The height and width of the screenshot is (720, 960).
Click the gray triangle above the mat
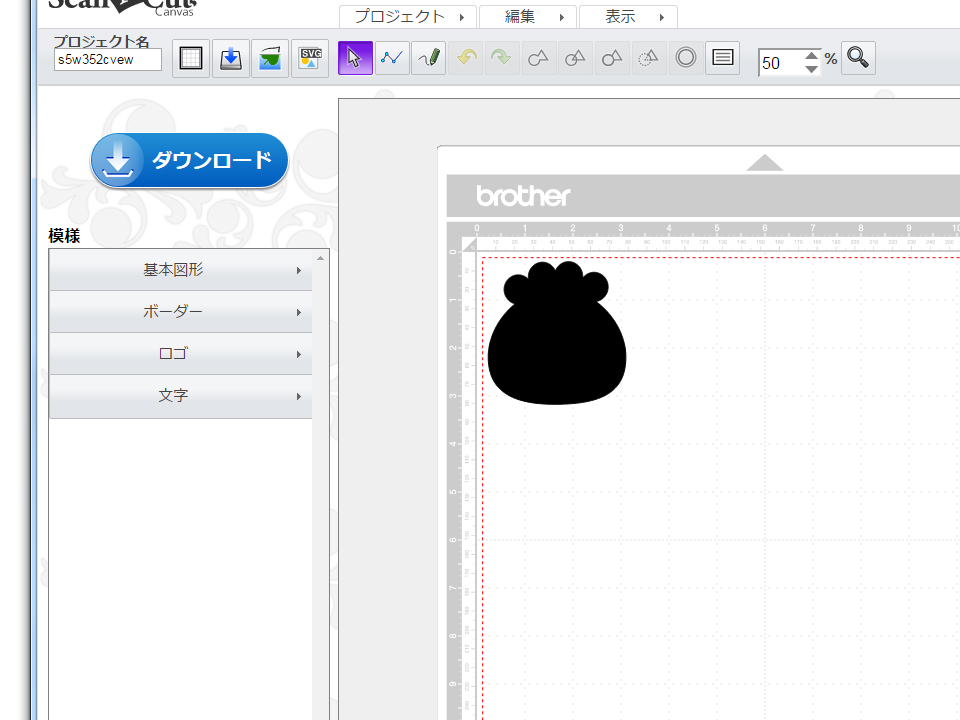[765, 163]
